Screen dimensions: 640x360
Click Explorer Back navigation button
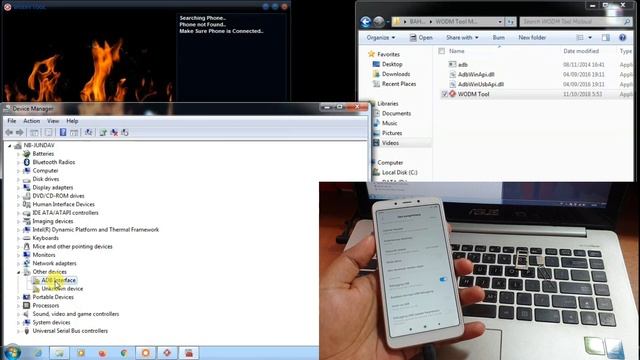click(366, 21)
